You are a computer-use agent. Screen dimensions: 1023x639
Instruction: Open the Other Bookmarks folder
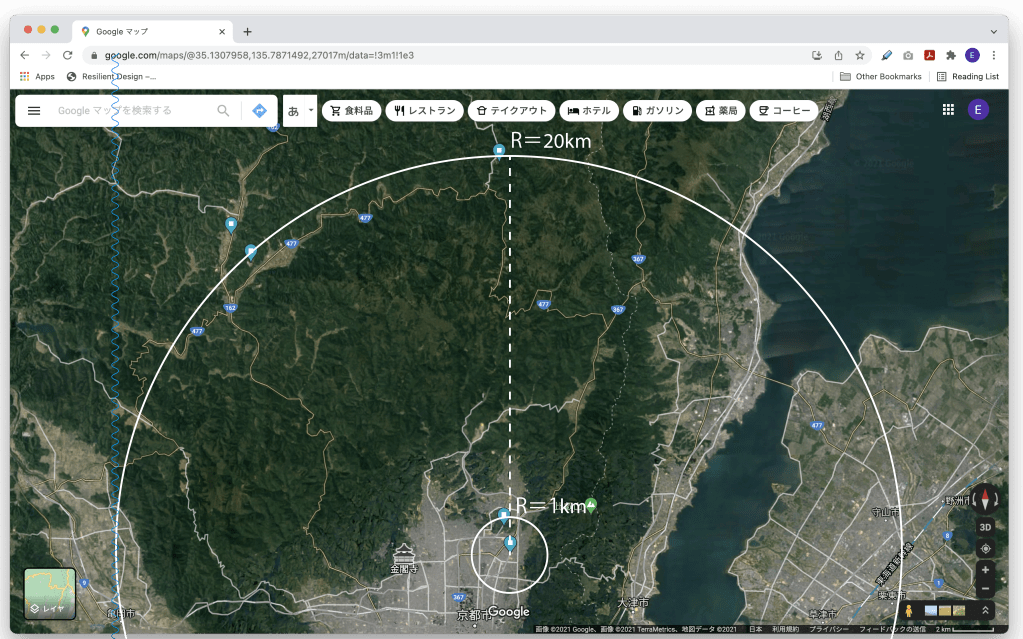pos(880,76)
